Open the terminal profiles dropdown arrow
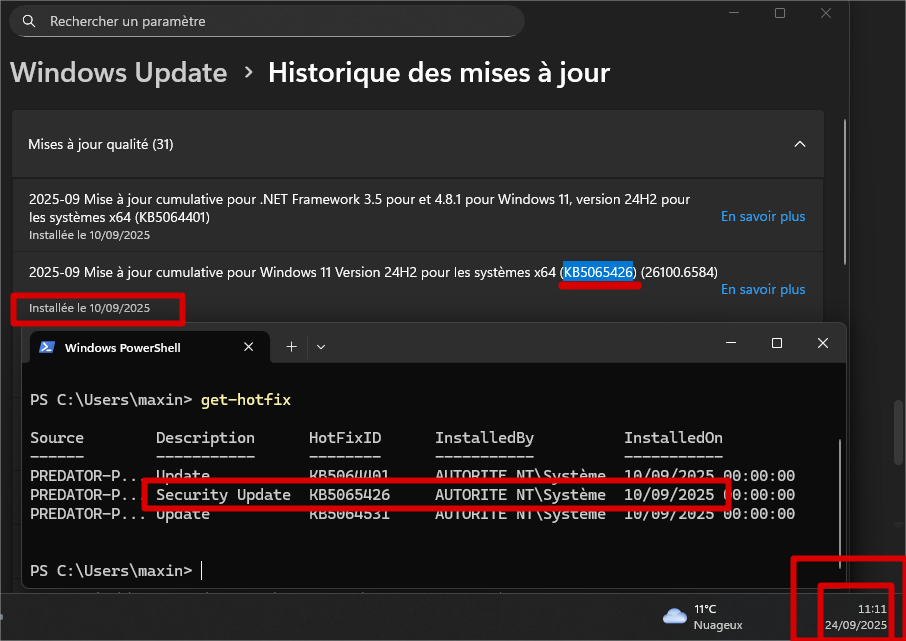Screen dimensions: 906x641 pos(321,346)
